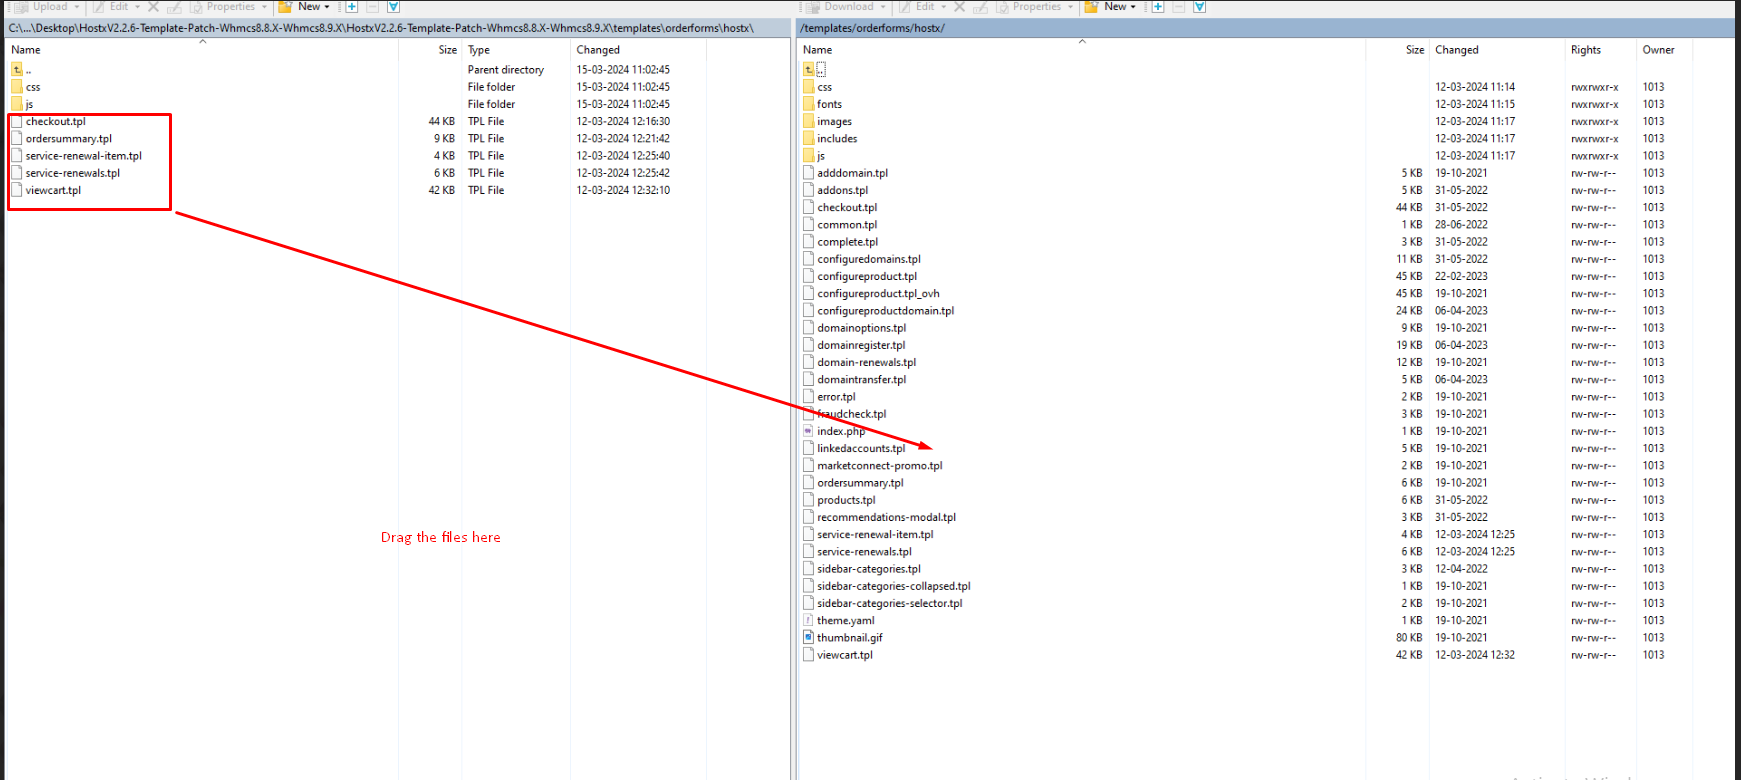Sort right panel by Owner column header
This screenshot has height=780, width=1741.
point(1658,50)
